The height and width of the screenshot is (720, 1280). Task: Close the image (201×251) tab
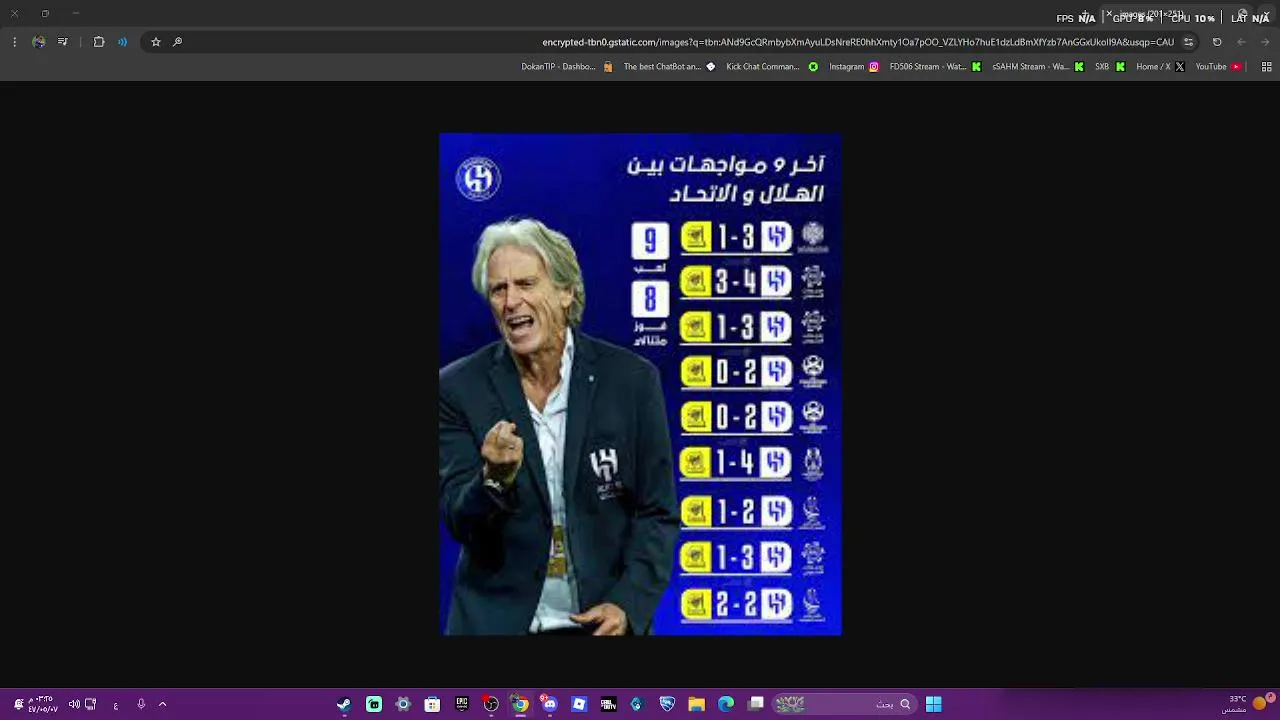1108,14
